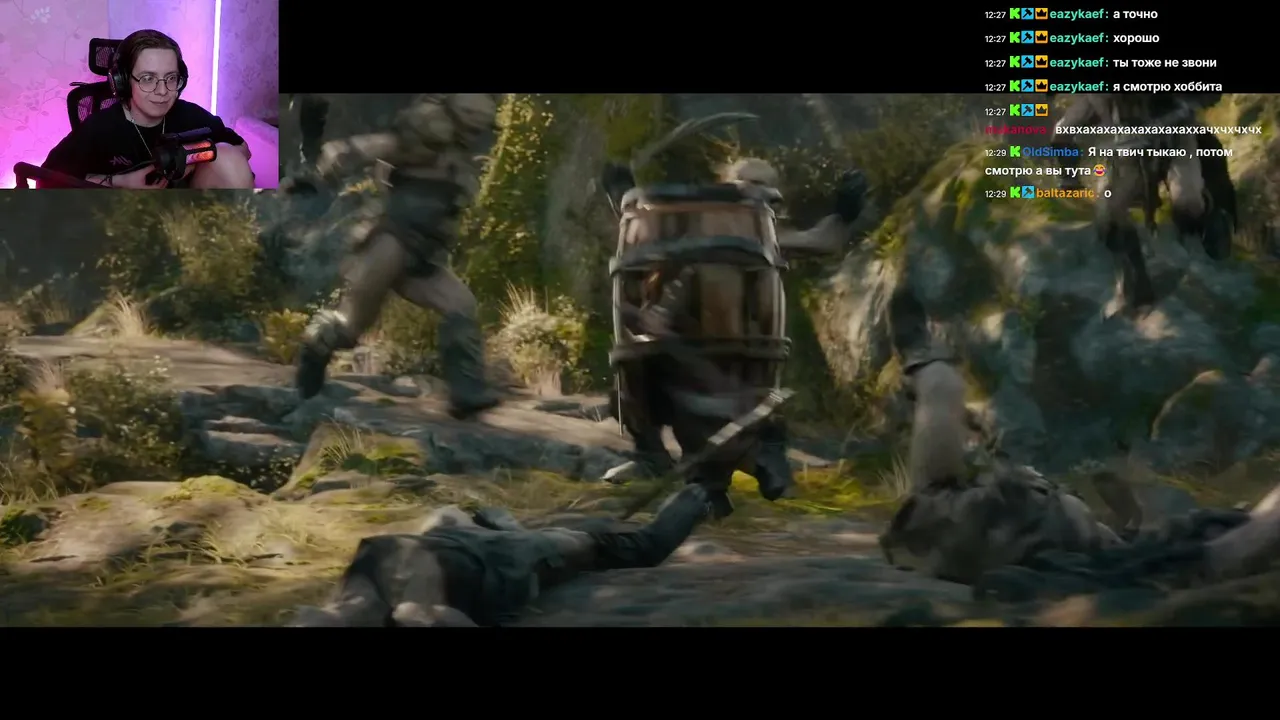Click the red username before "вхвхахаха" message
The image size is (1280, 720).
pos(1015,130)
